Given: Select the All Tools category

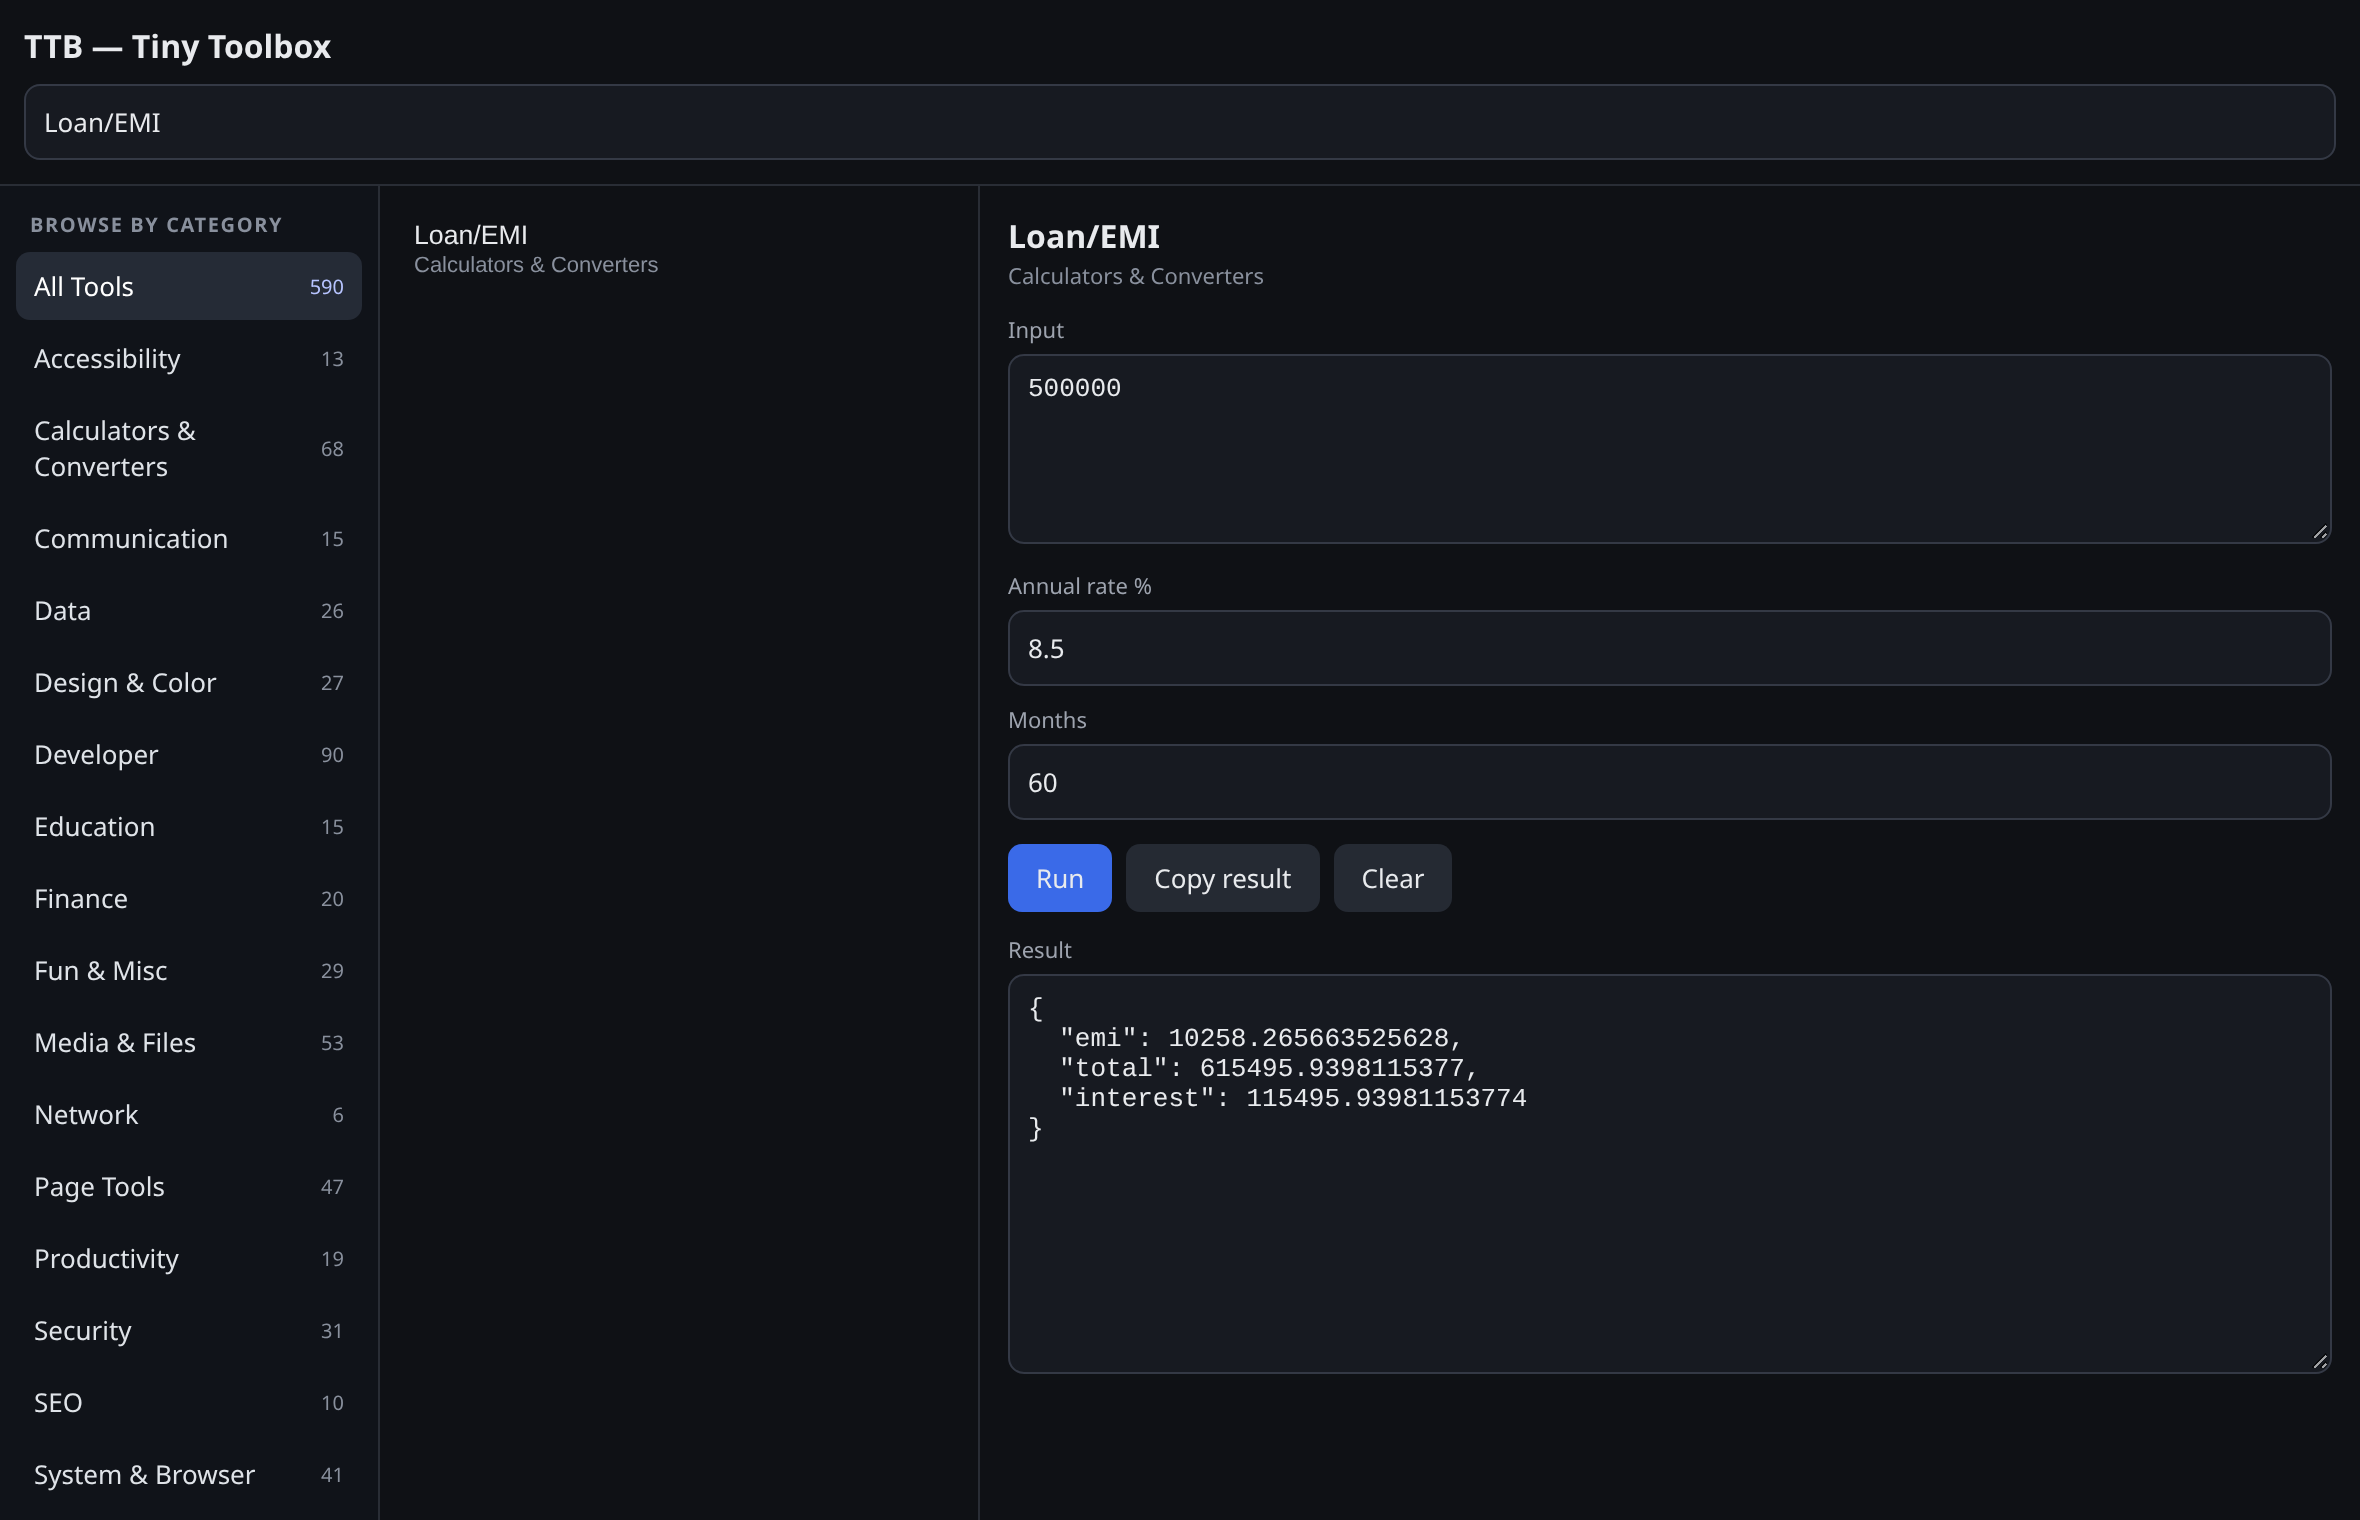Looking at the screenshot, I should point(189,286).
